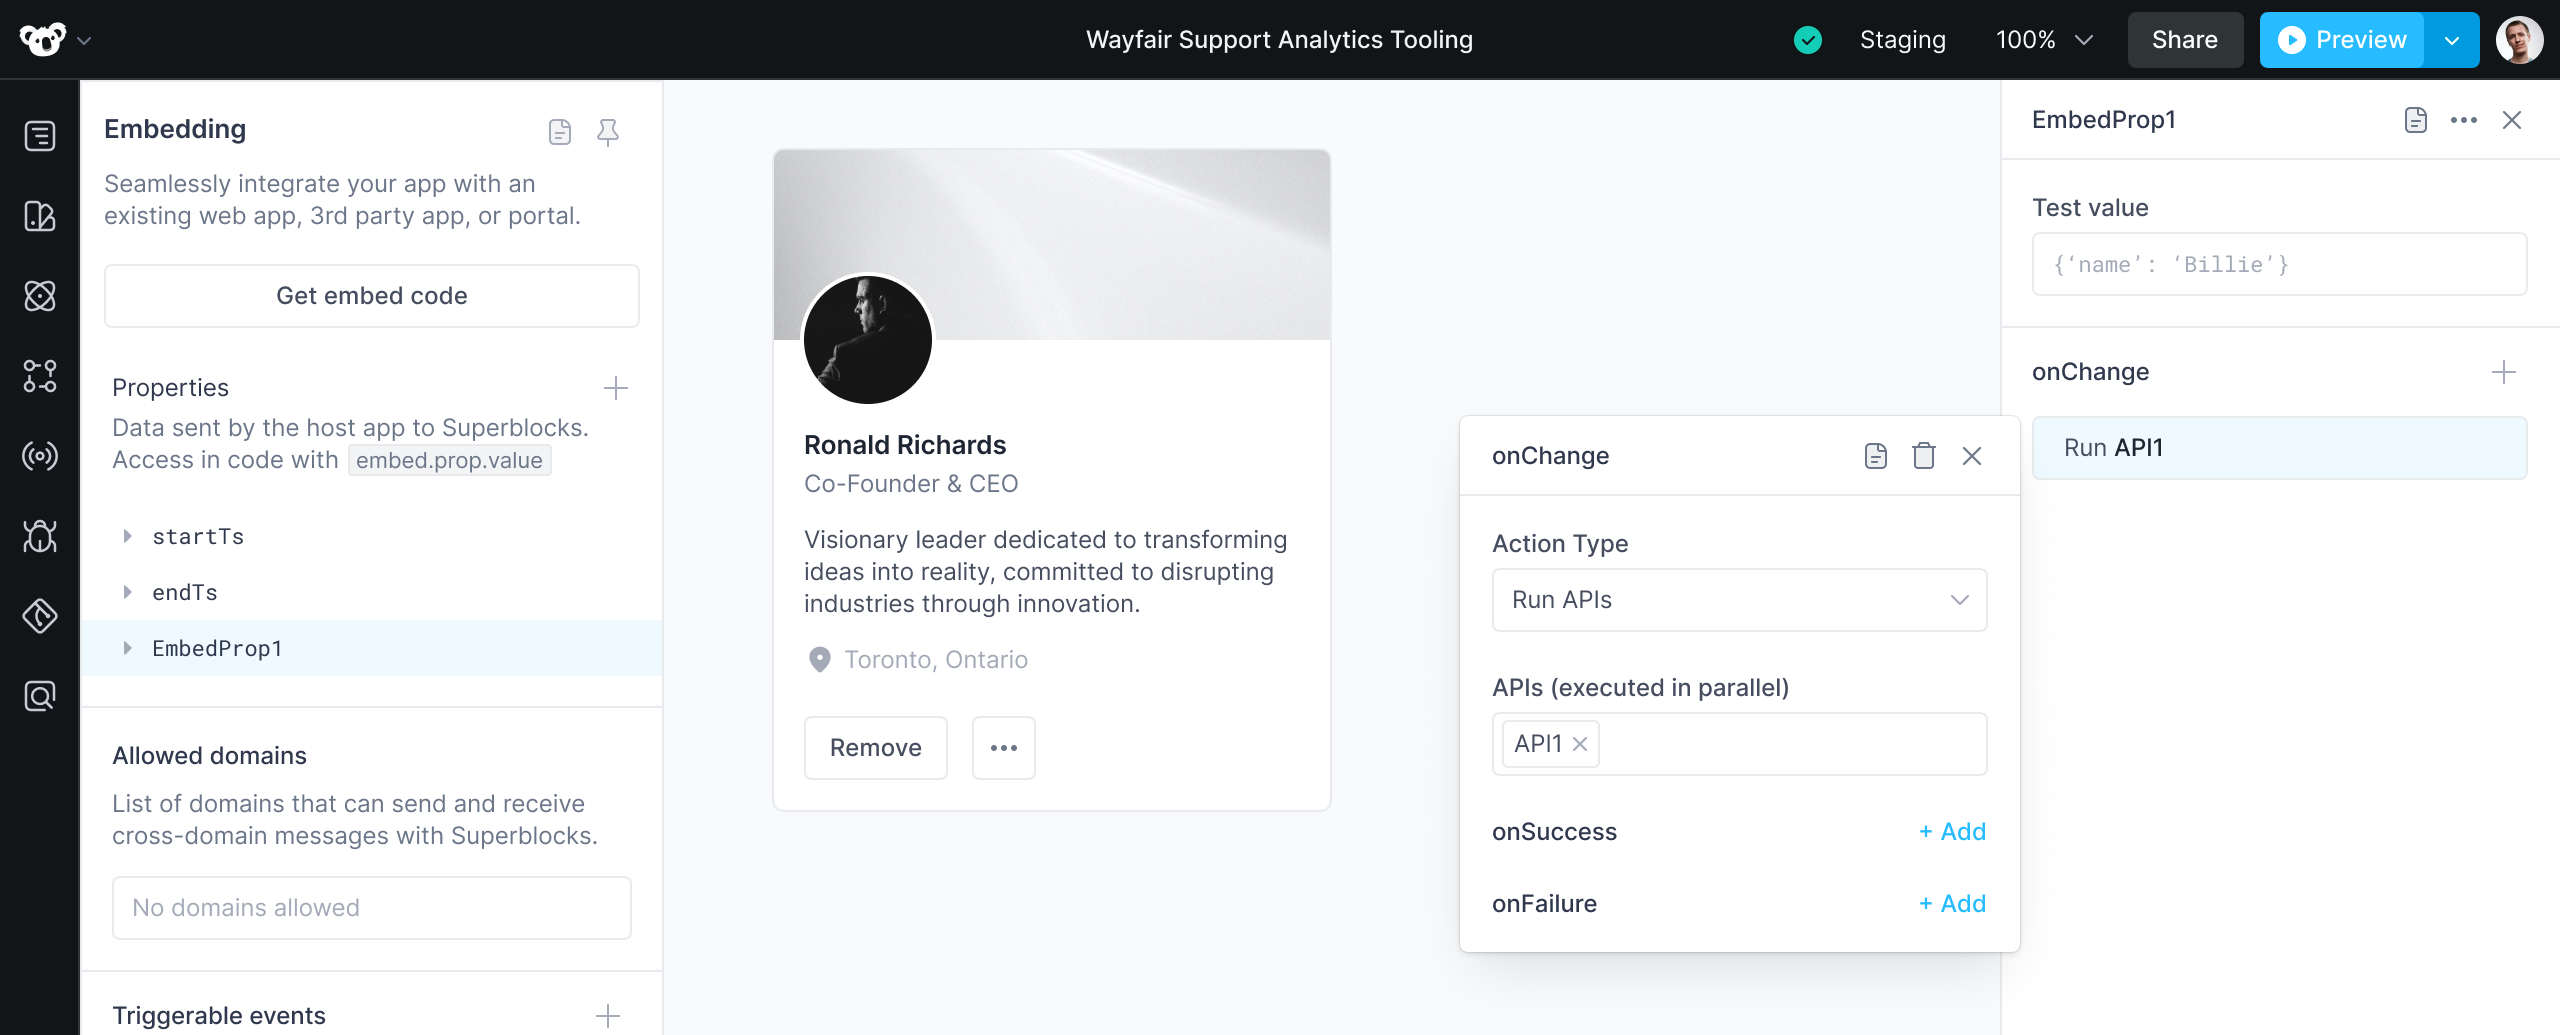Screen dimensions: 2560x1035
Task: Add an onSuccess handler
Action: coord(1951,831)
